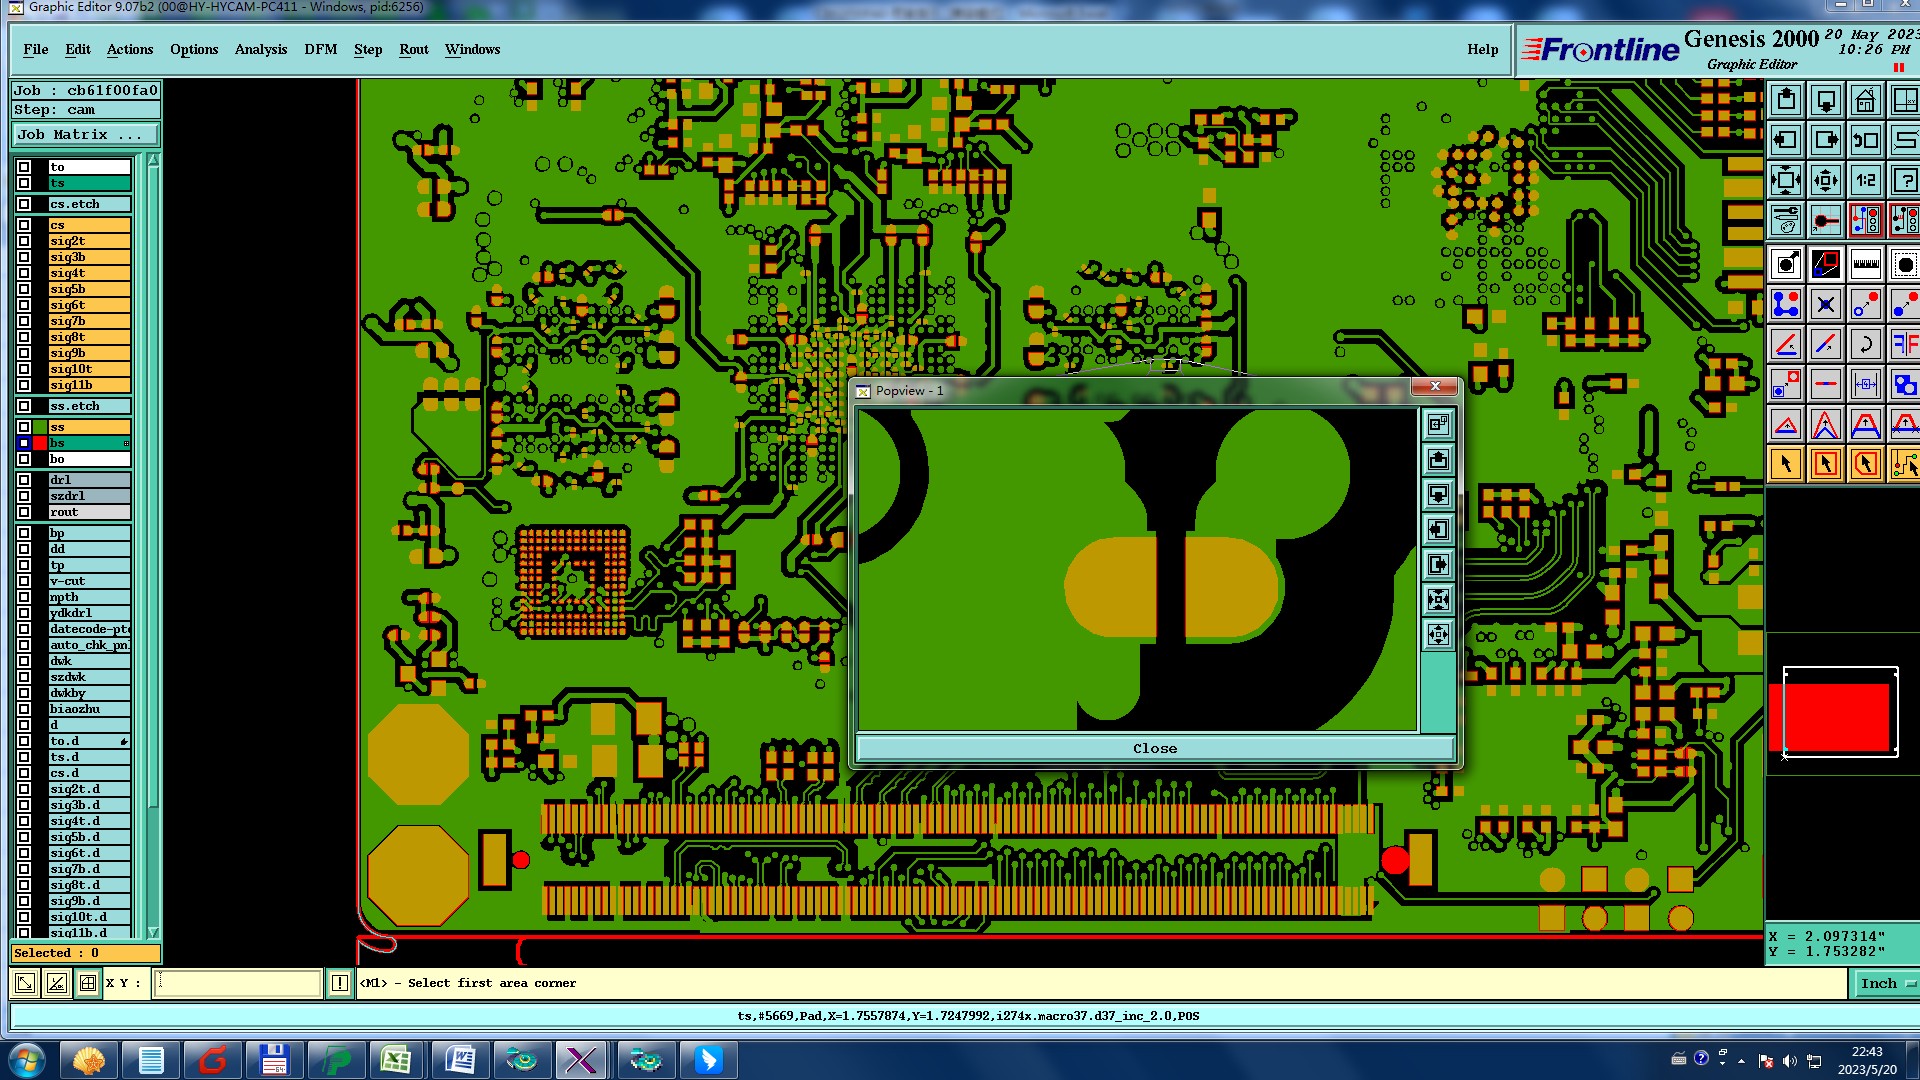
Task: Click the Home view icon in toolbar
Action: (x=1865, y=101)
